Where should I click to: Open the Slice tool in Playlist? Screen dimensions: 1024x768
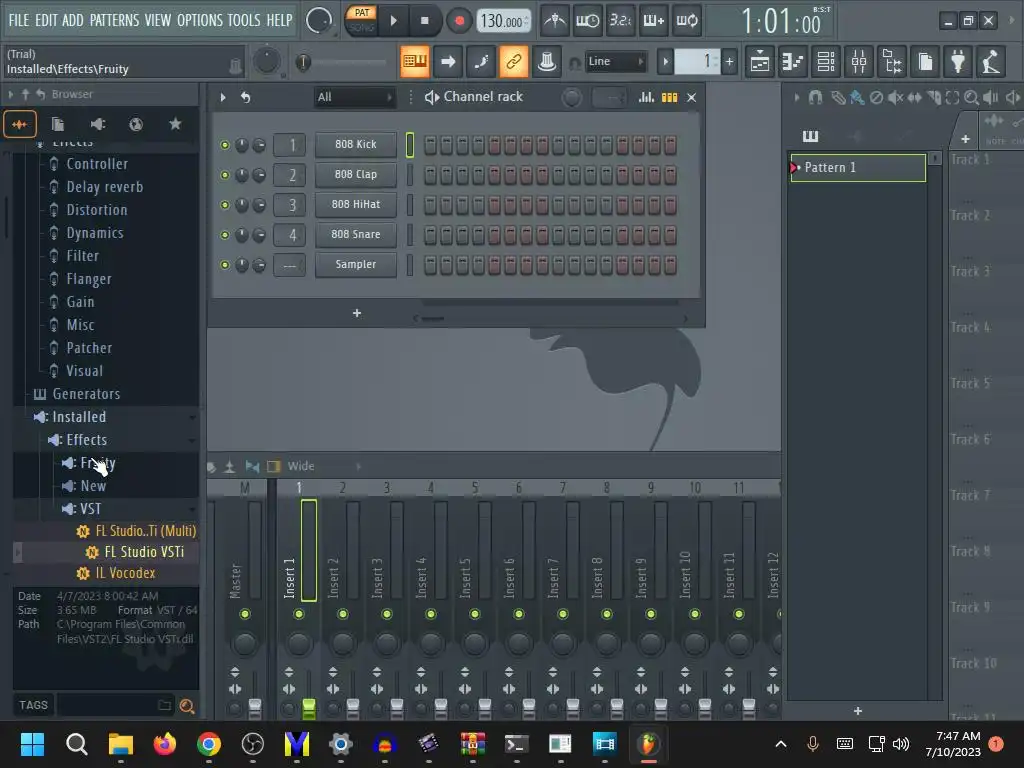click(x=933, y=98)
